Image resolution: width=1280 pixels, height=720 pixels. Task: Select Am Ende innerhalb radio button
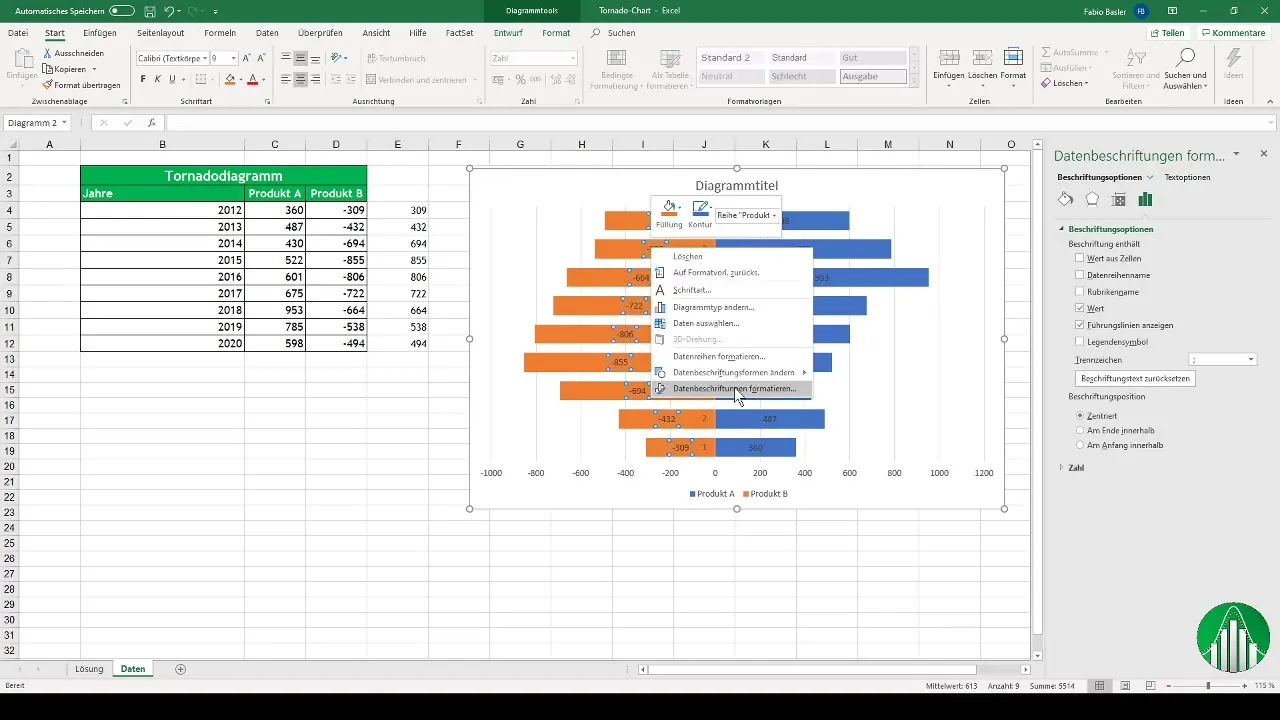(1080, 430)
